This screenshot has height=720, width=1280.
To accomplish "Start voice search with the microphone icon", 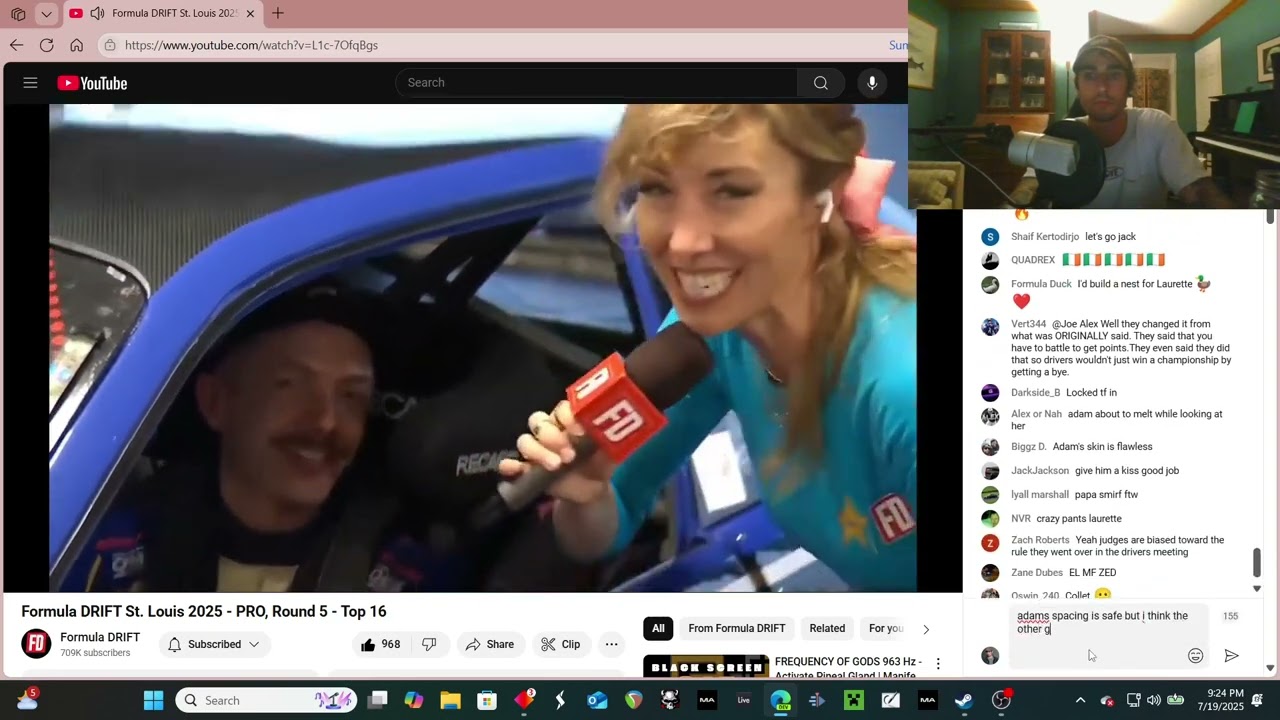I will [872, 83].
